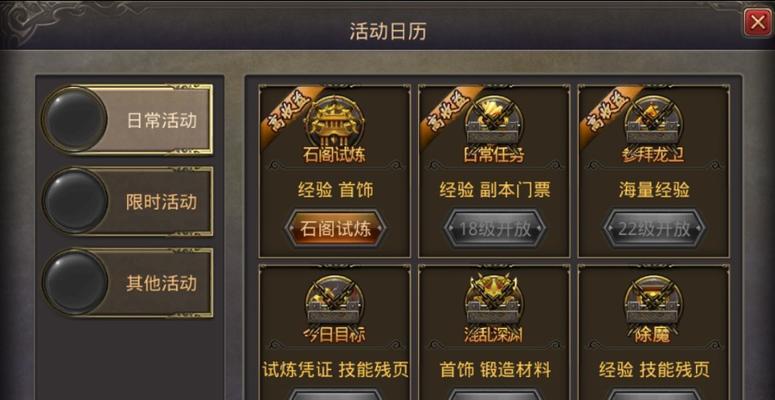Tap the orange 石阁试炼 button
This screenshot has height=400, width=775.
point(335,229)
